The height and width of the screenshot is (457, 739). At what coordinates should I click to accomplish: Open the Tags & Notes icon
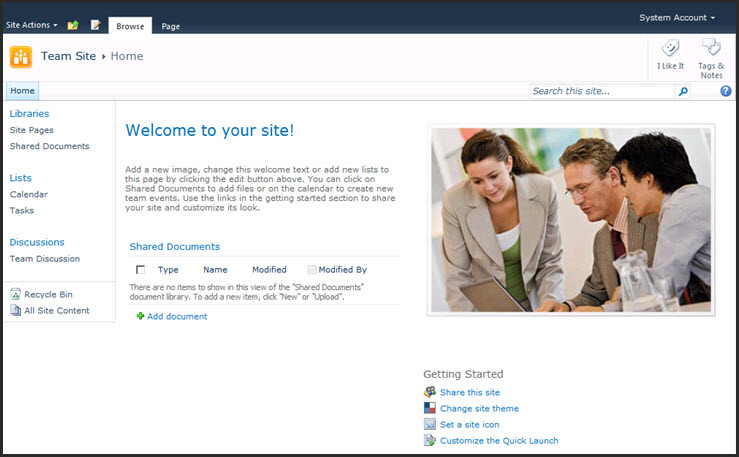pos(711,47)
